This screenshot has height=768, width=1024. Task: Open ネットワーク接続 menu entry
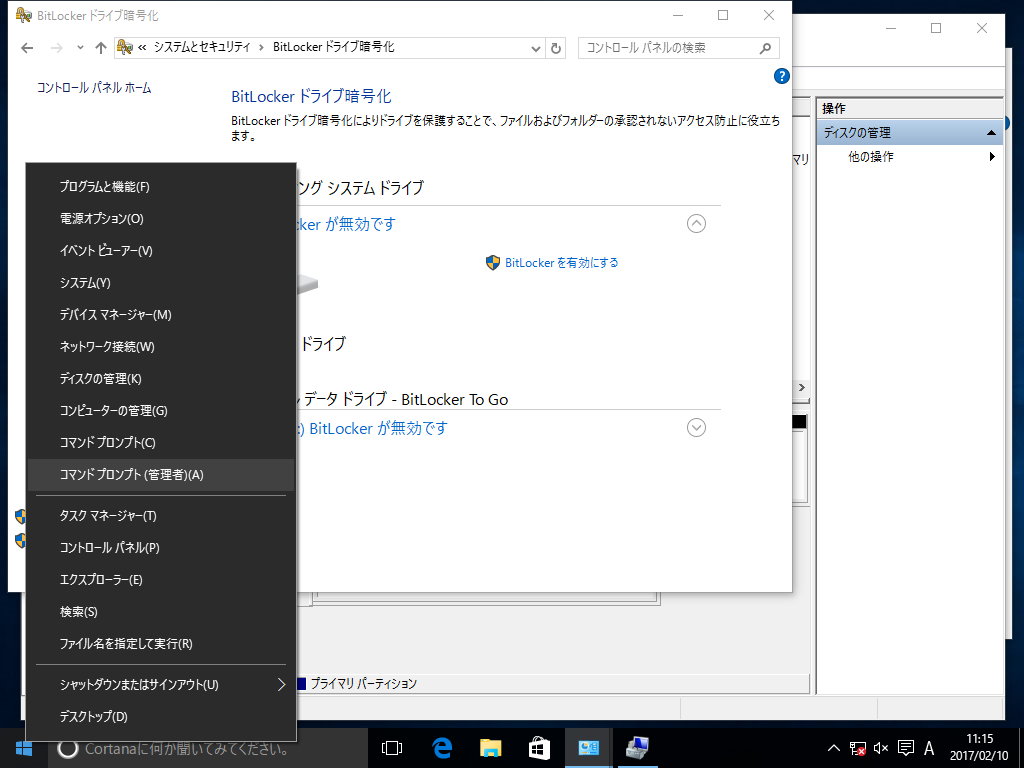click(x=161, y=347)
